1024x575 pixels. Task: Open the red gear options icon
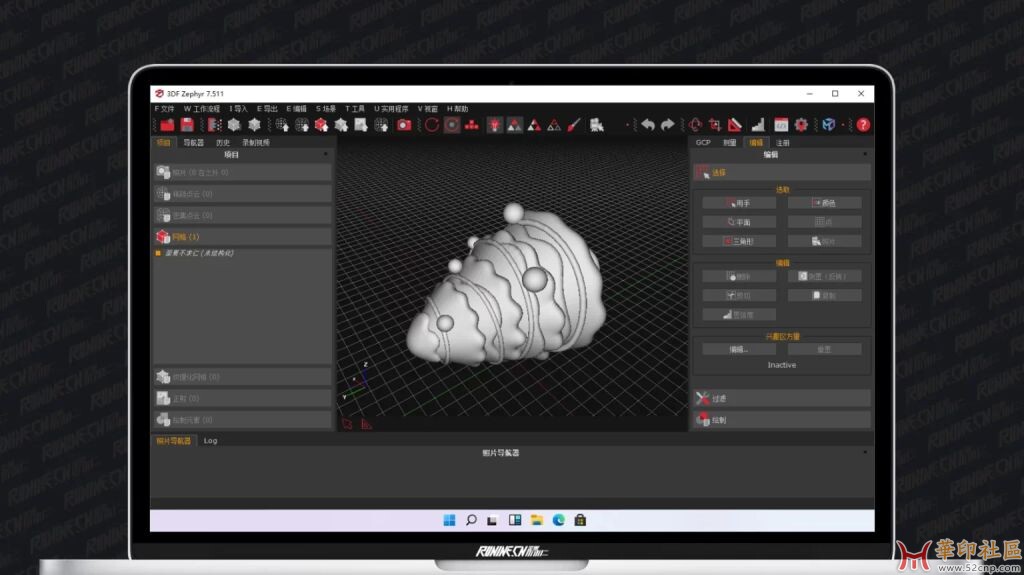tap(801, 125)
